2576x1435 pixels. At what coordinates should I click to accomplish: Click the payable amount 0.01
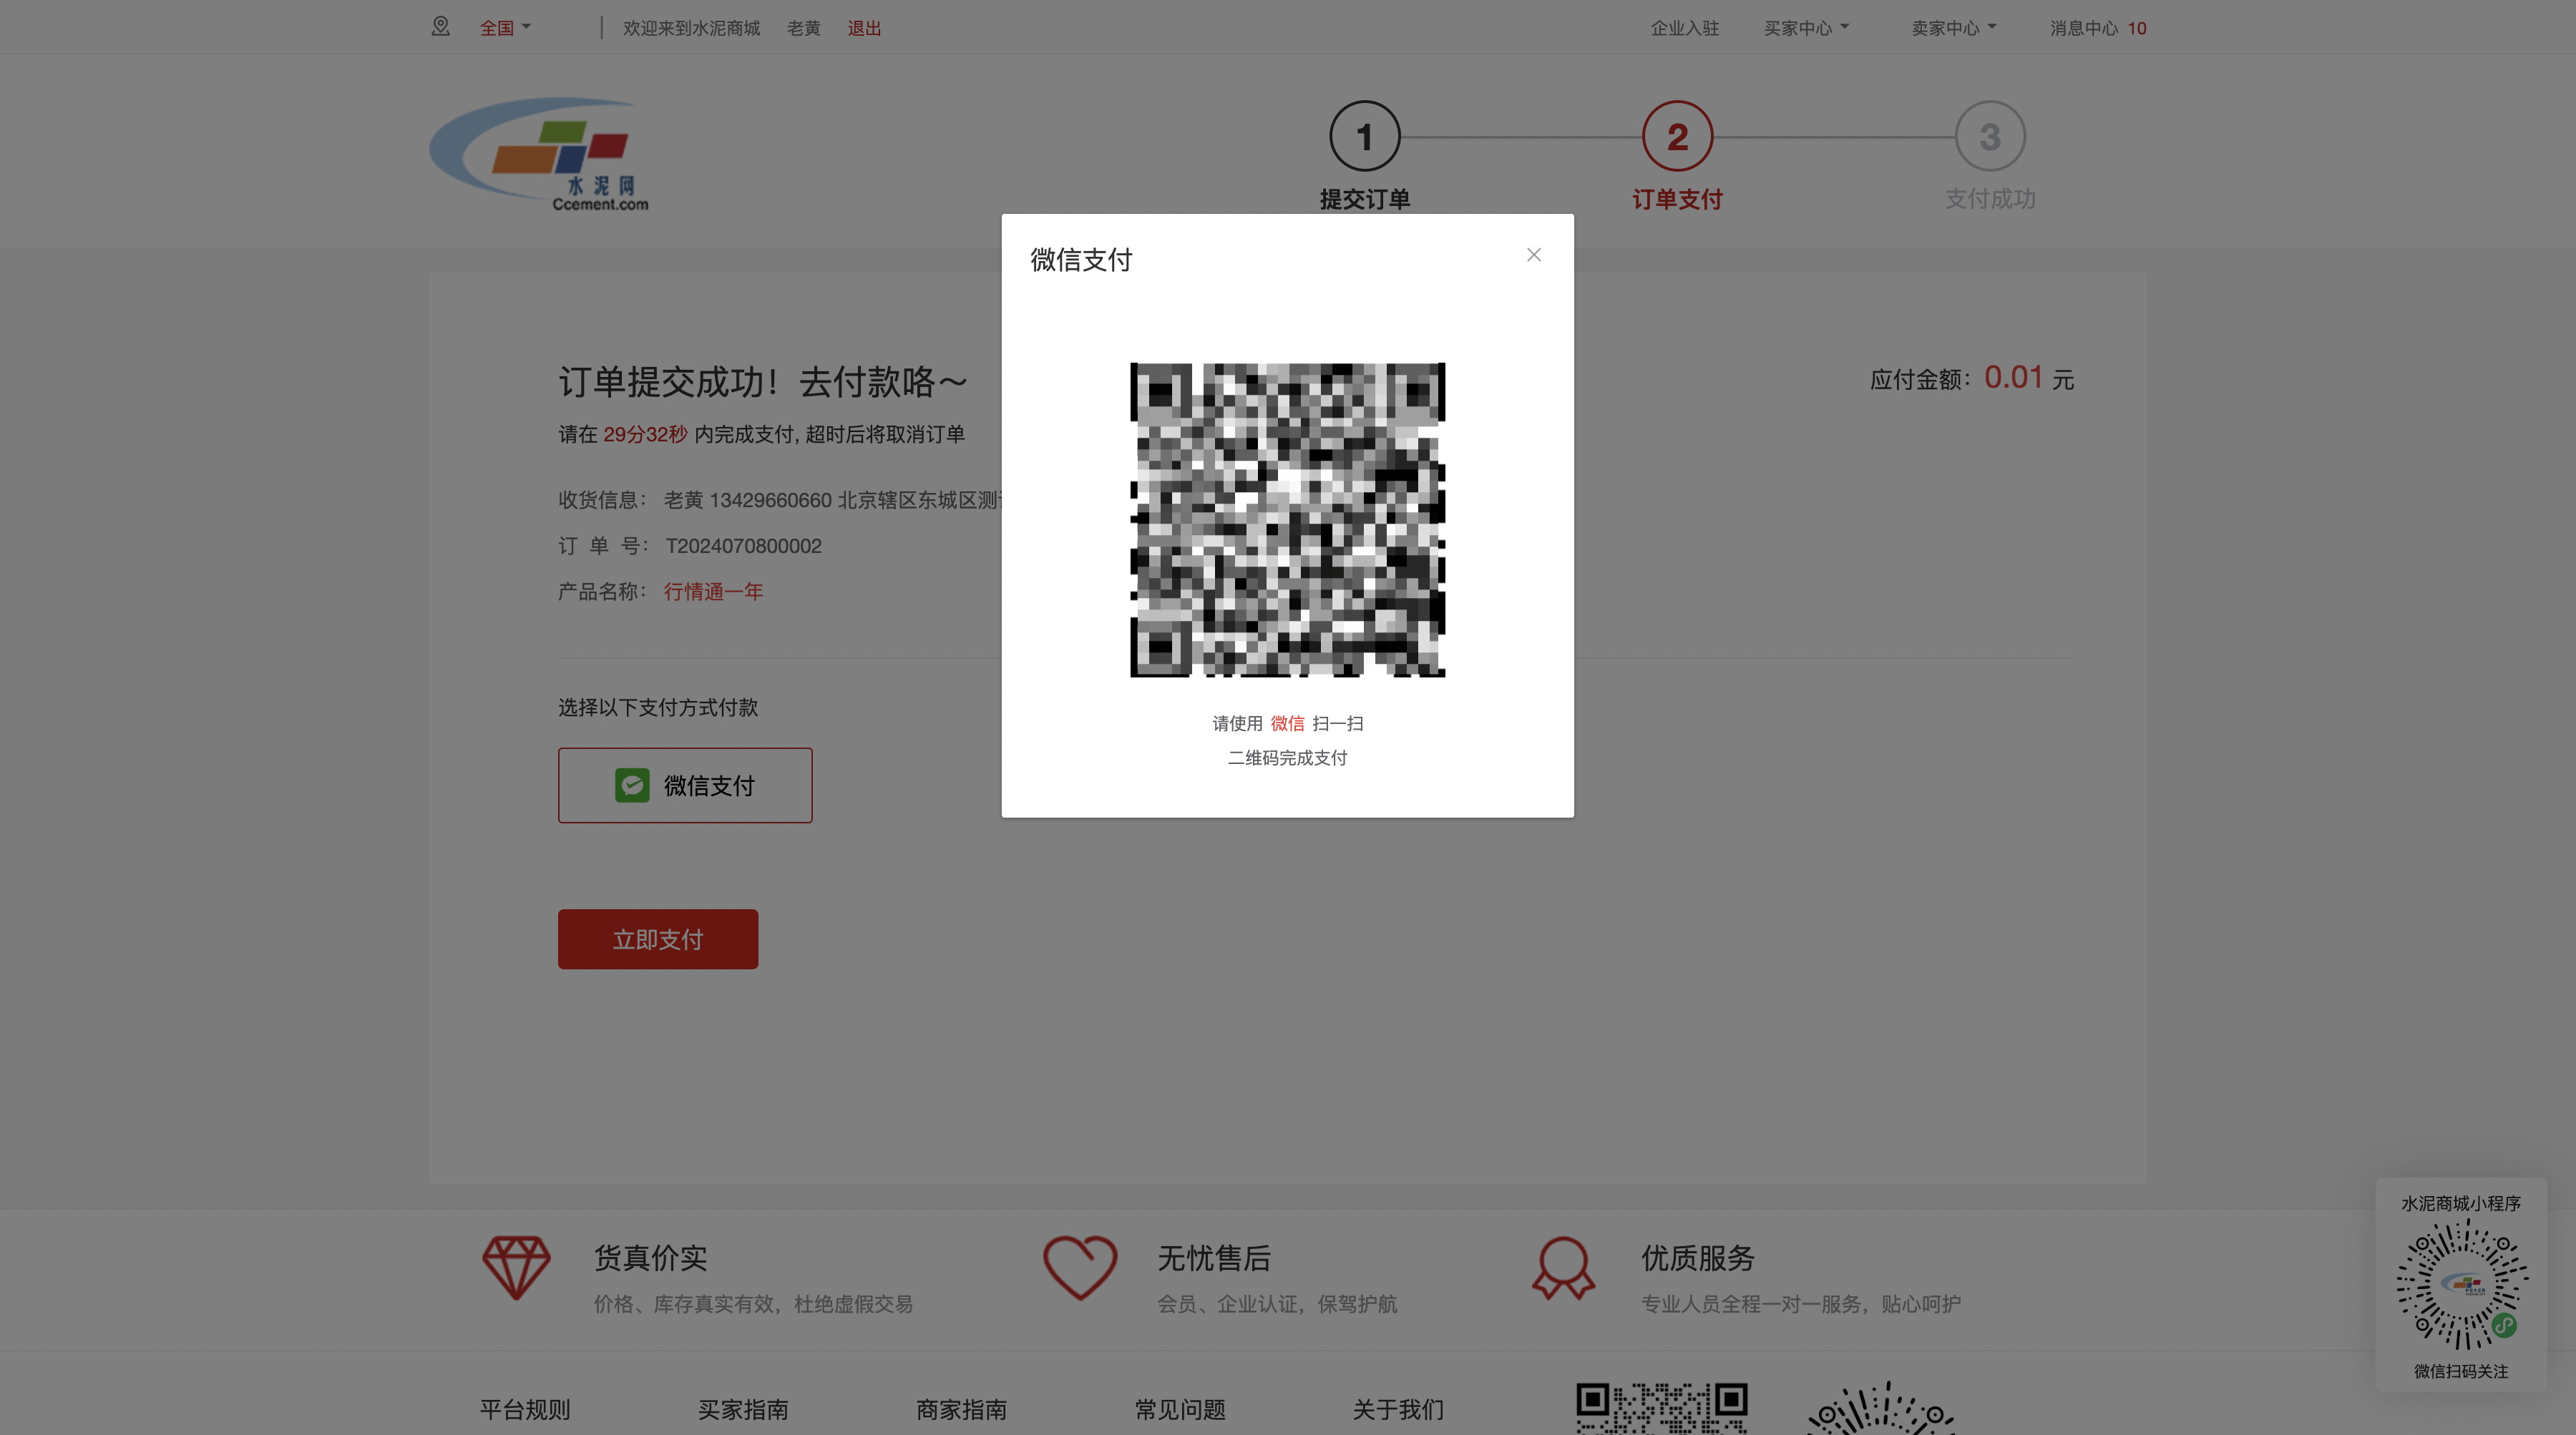pos(2013,377)
